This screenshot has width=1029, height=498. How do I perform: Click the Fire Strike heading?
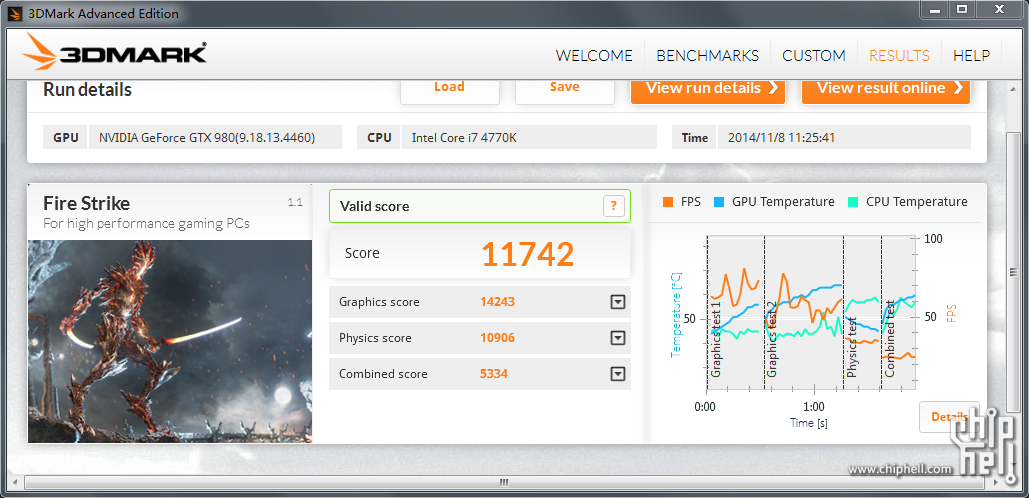pyautogui.click(x=87, y=203)
